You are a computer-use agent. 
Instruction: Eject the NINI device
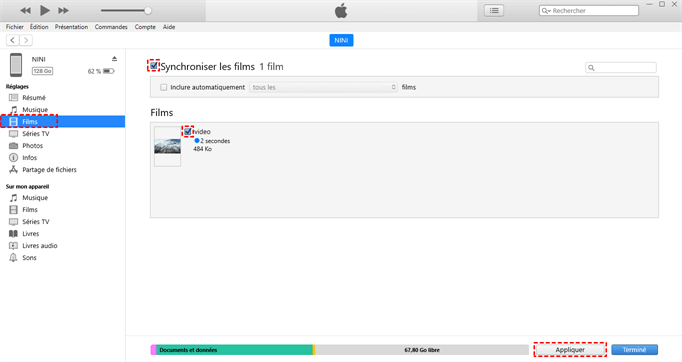click(114, 59)
